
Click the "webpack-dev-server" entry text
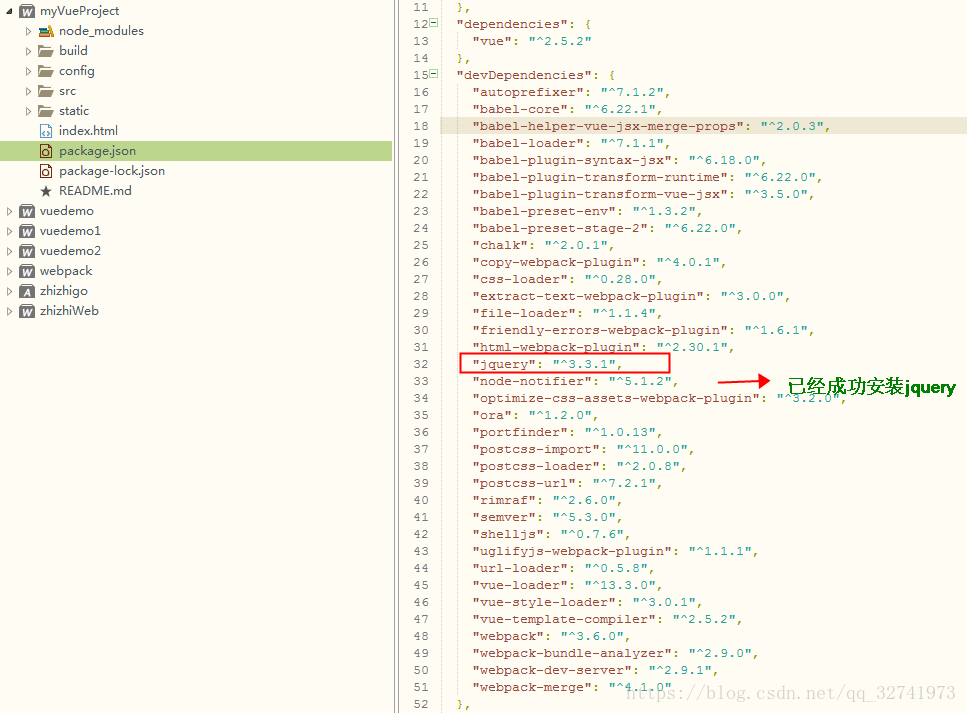551,670
